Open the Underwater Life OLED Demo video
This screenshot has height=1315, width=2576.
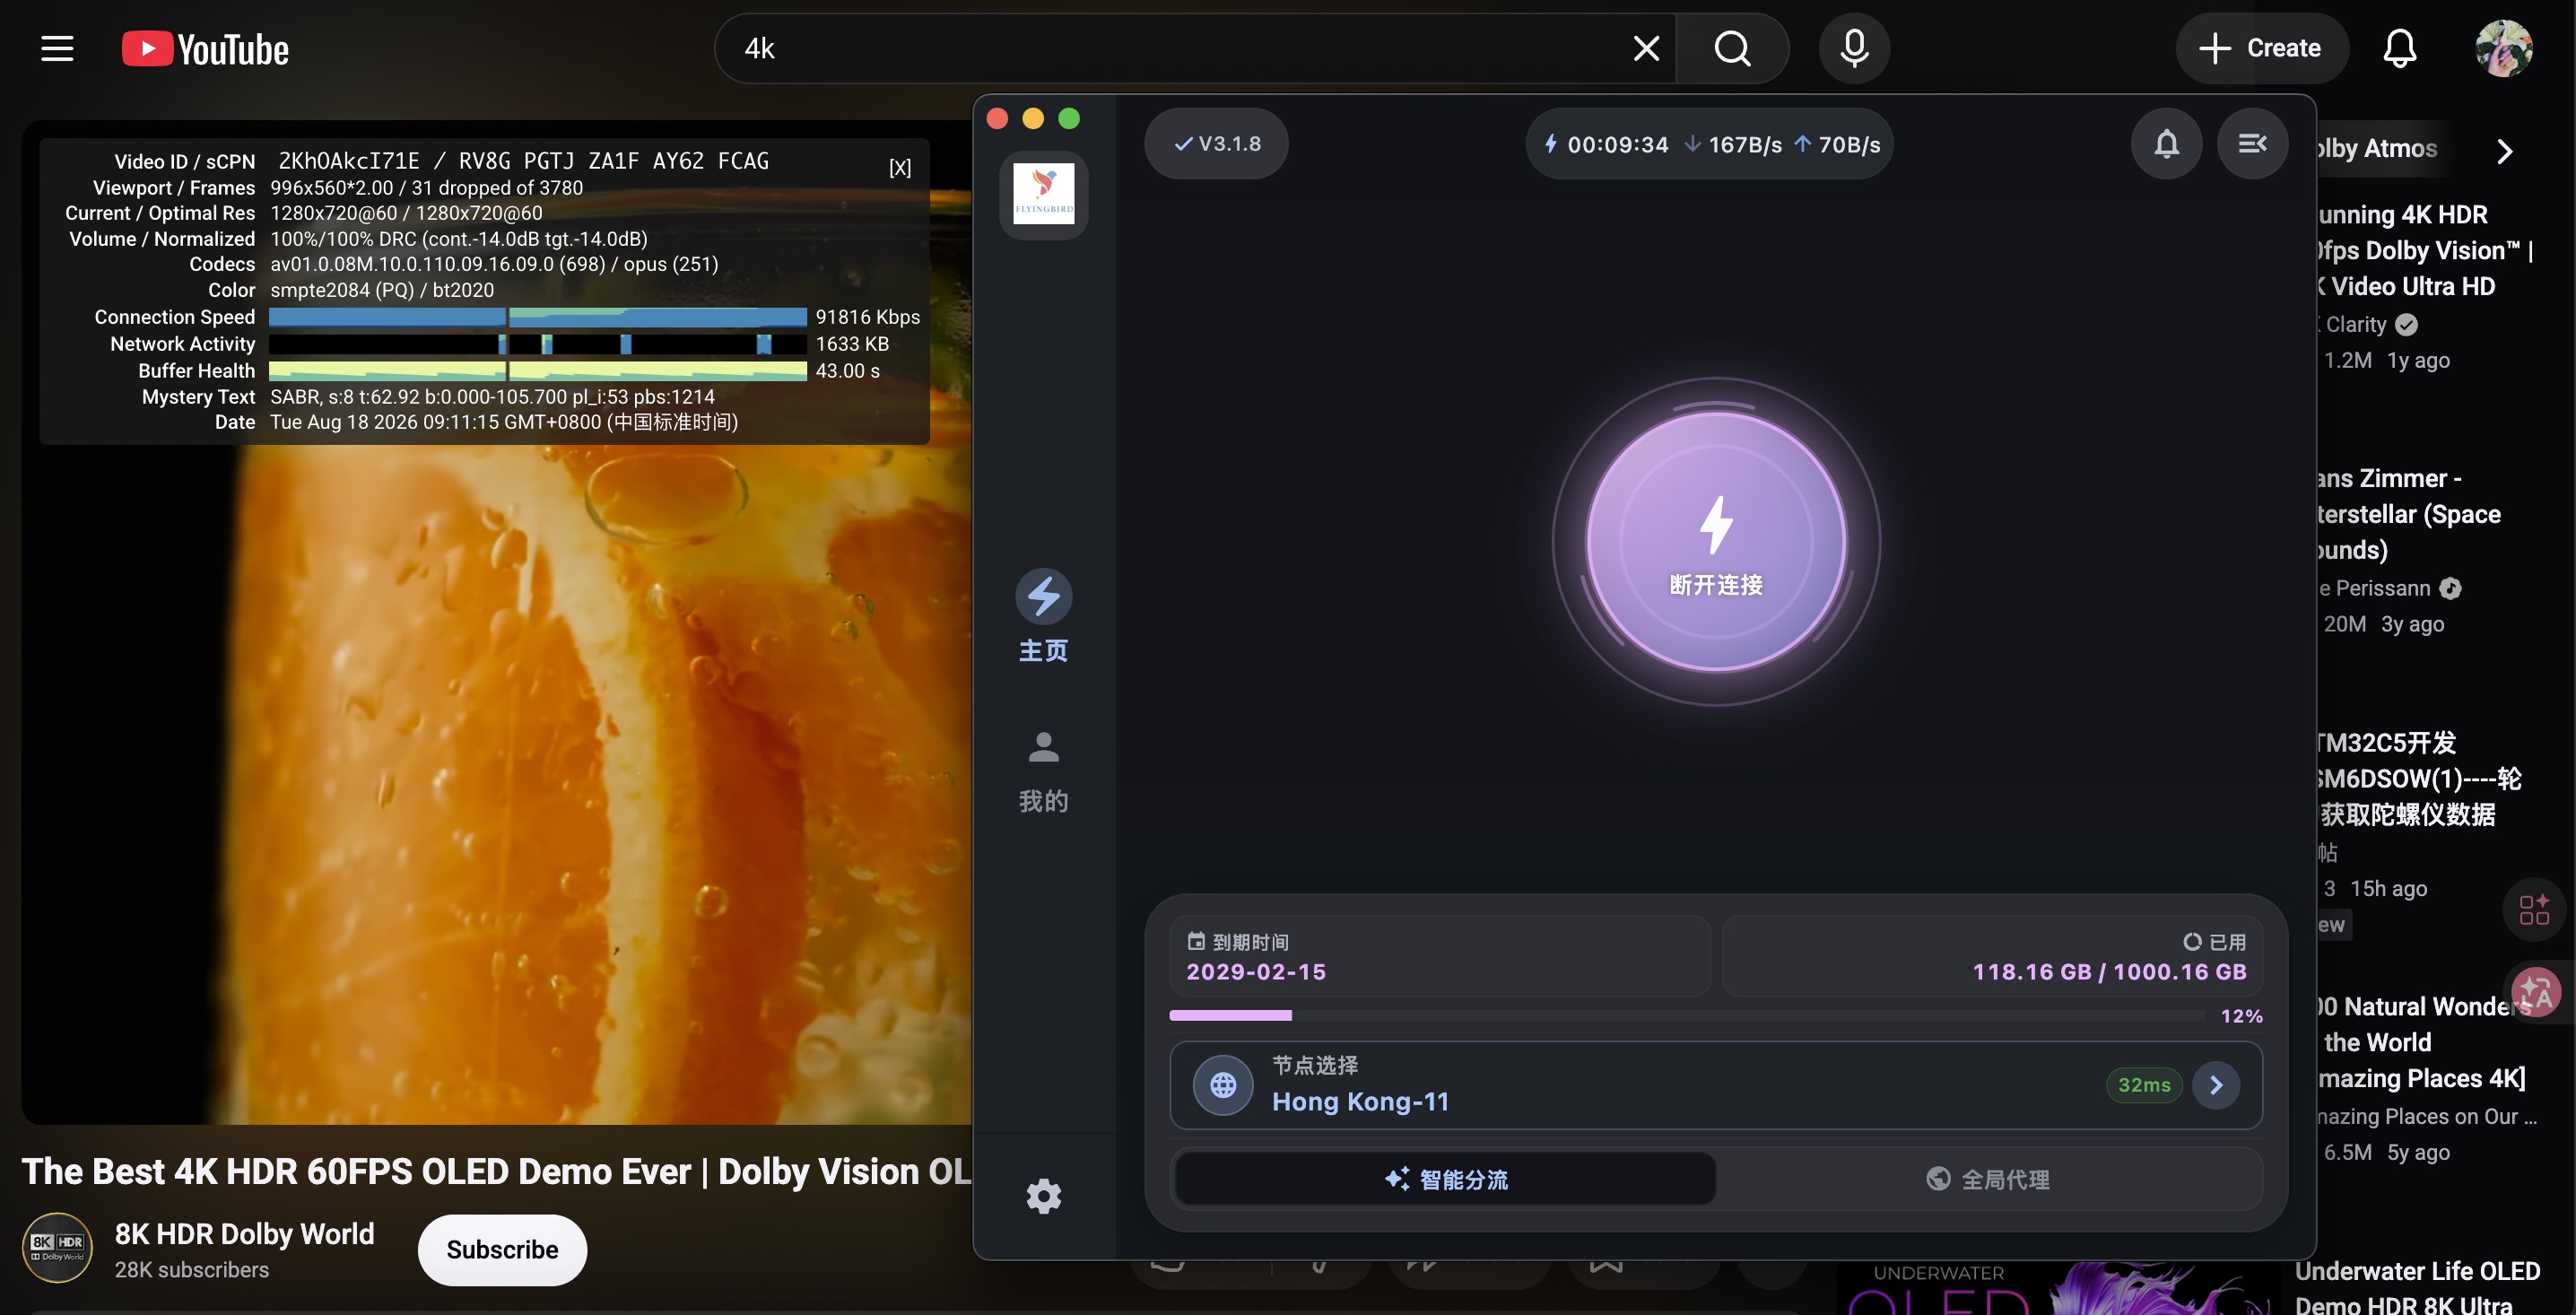pyautogui.click(x=2418, y=1287)
